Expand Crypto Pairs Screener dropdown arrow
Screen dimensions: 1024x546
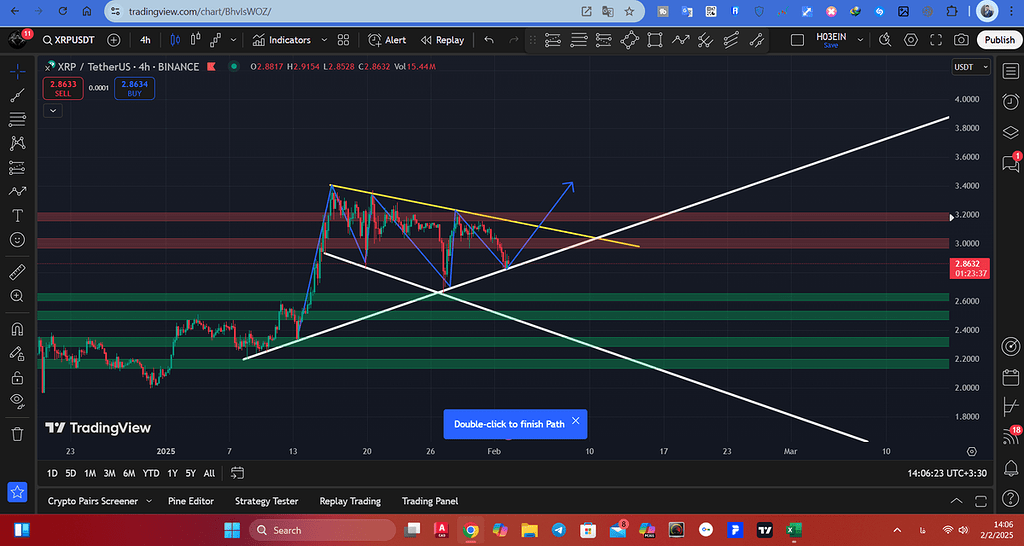[149, 501]
